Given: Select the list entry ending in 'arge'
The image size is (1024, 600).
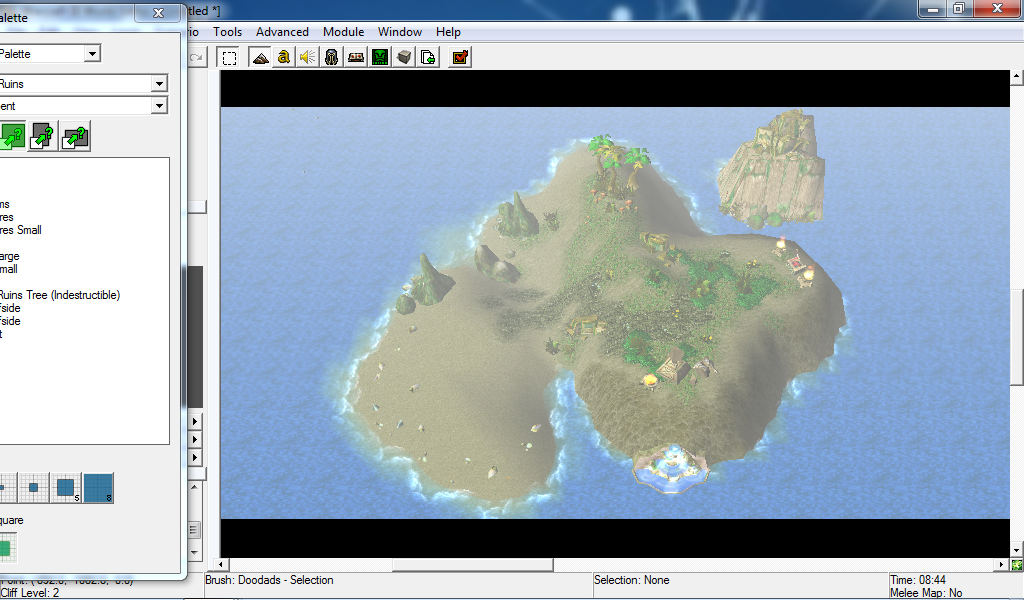Looking at the screenshot, I should click(x=10, y=256).
